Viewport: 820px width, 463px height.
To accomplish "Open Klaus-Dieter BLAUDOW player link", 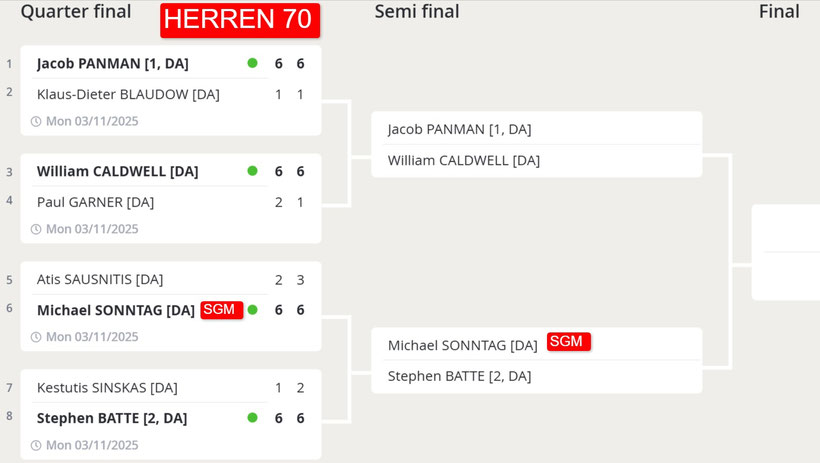I will pos(128,94).
